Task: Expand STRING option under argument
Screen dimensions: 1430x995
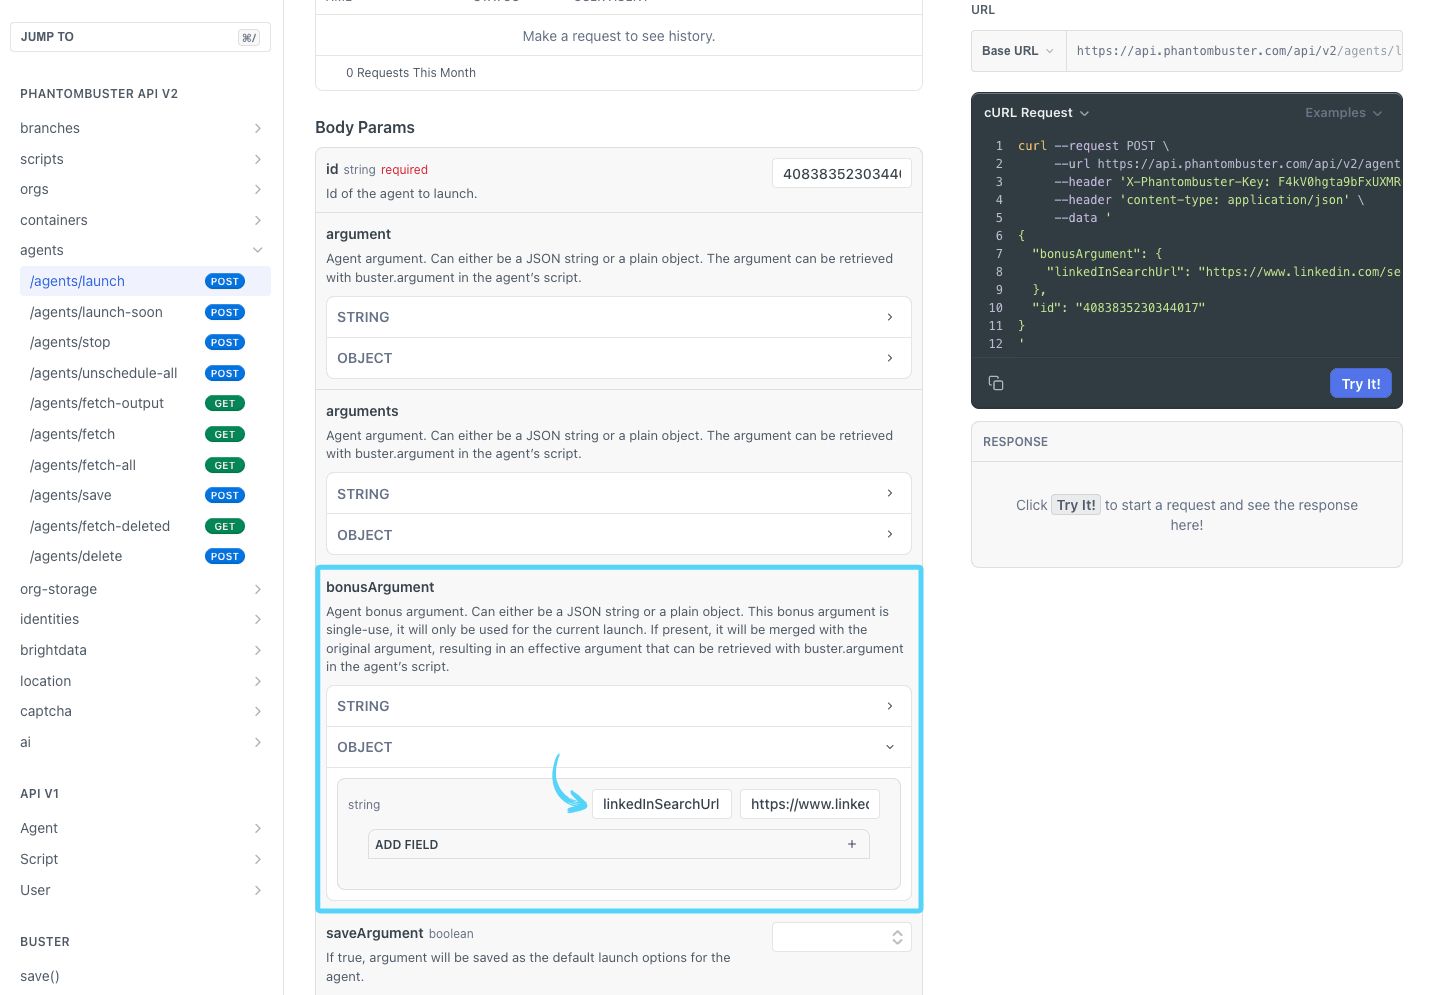Action: [x=618, y=317]
